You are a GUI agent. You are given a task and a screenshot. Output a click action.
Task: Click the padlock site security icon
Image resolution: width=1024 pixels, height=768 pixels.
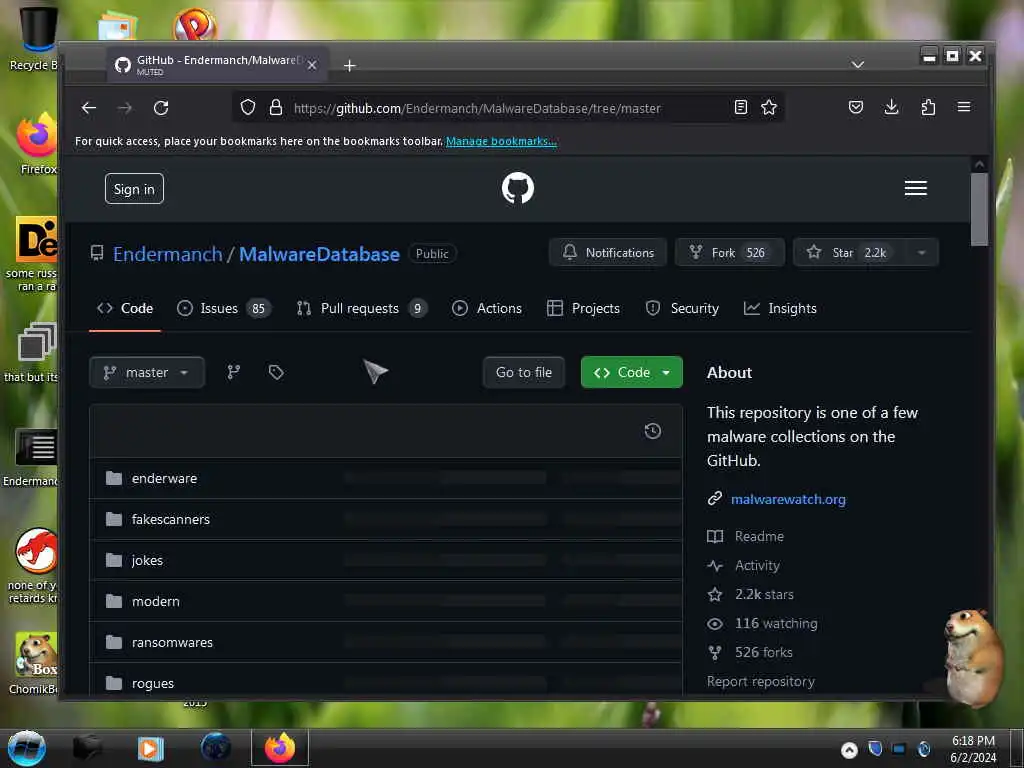pyautogui.click(x=276, y=107)
